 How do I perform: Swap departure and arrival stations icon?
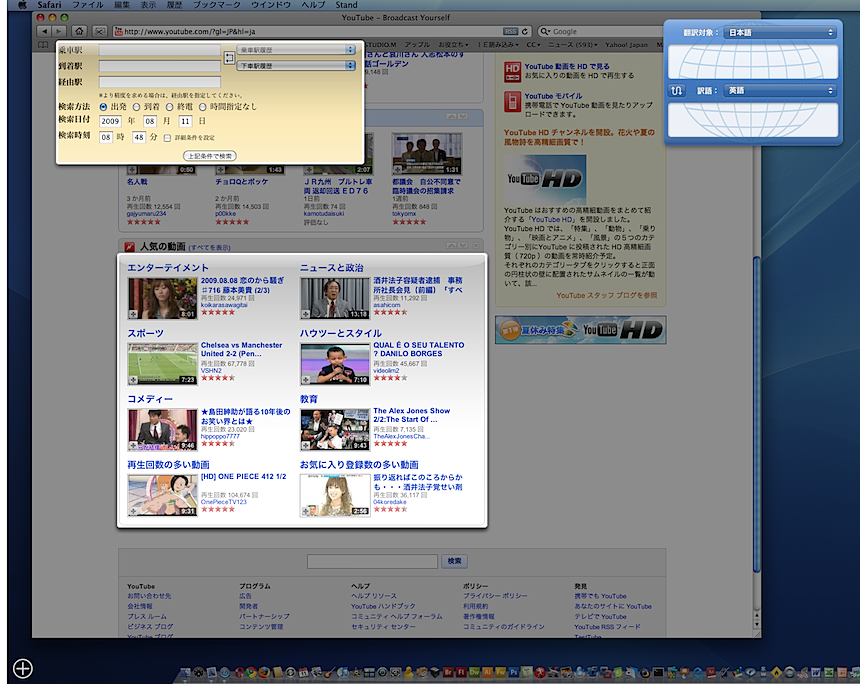tap(229, 58)
